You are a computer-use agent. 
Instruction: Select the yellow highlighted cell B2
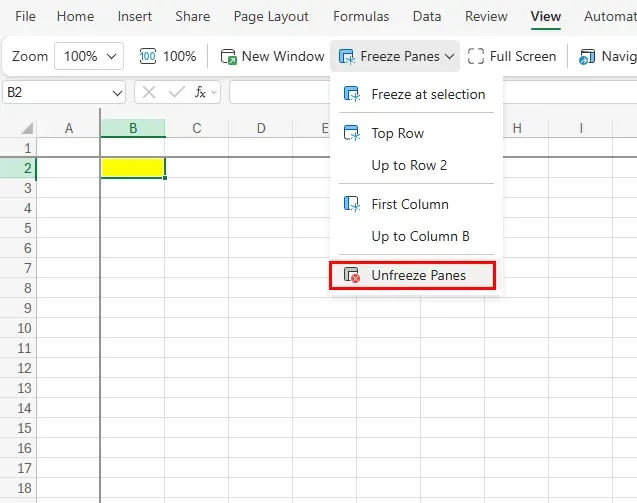(x=133, y=168)
